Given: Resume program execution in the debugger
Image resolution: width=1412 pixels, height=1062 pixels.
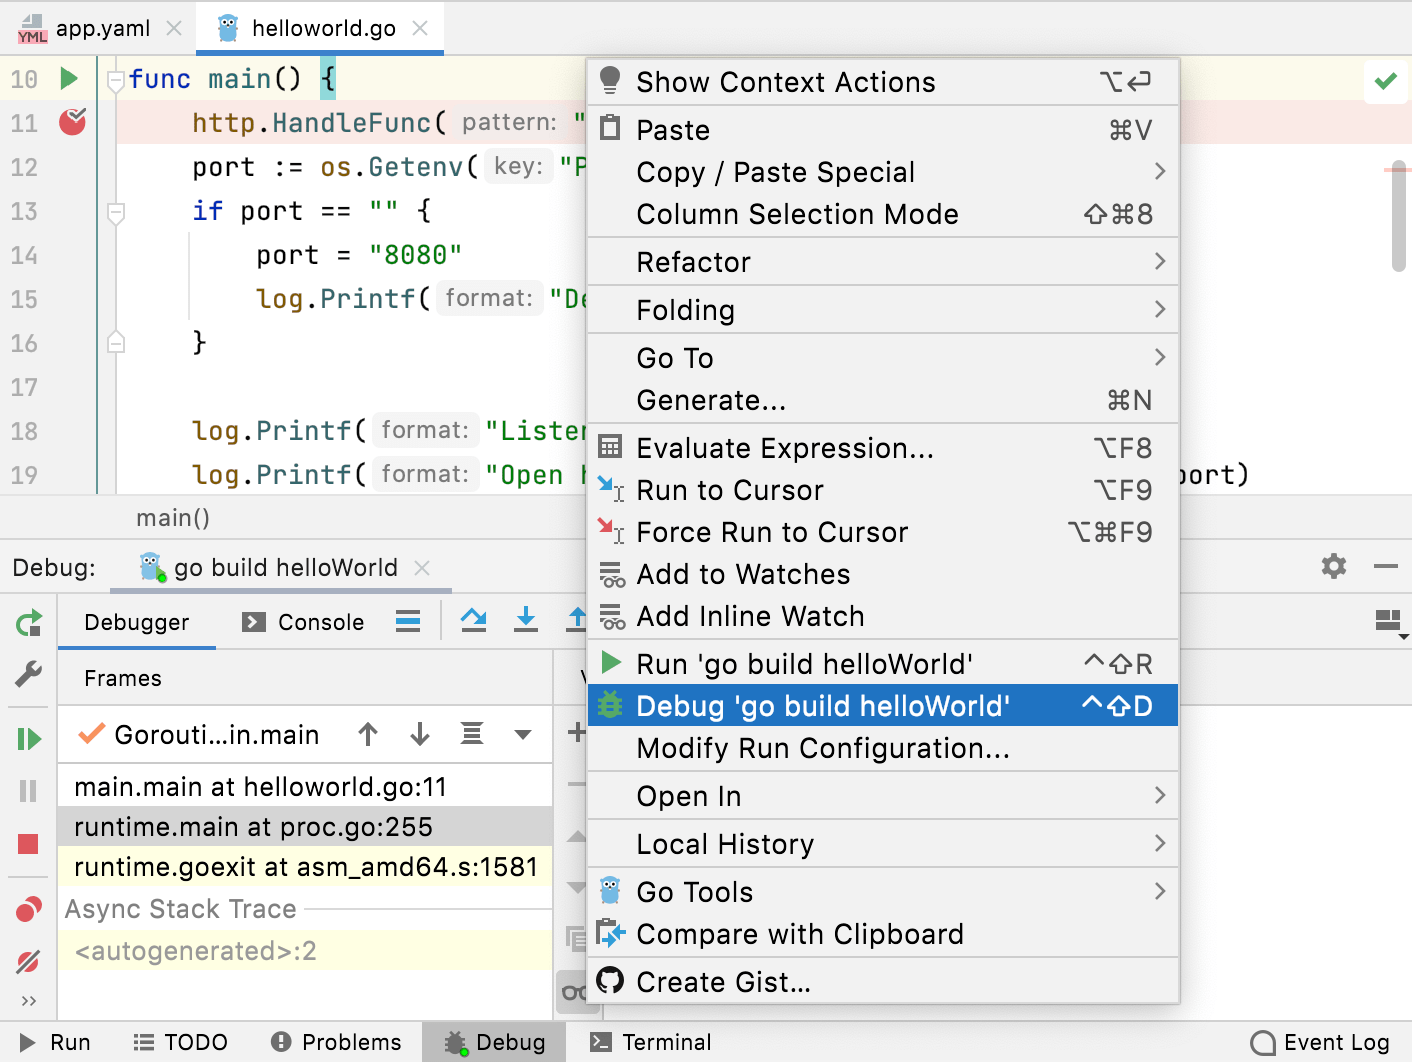Looking at the screenshot, I should (28, 738).
